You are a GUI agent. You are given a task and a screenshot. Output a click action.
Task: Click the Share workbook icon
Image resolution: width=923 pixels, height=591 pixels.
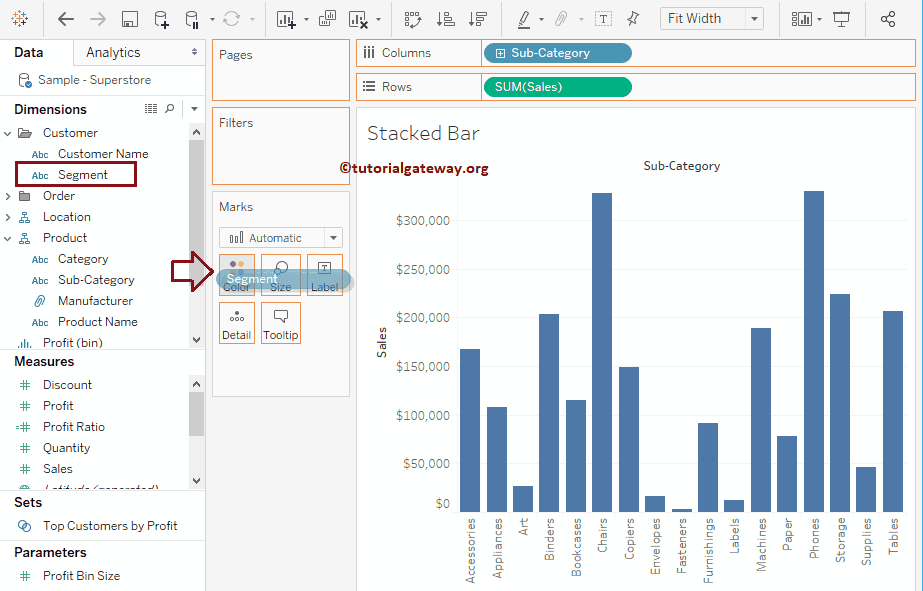pos(887,19)
